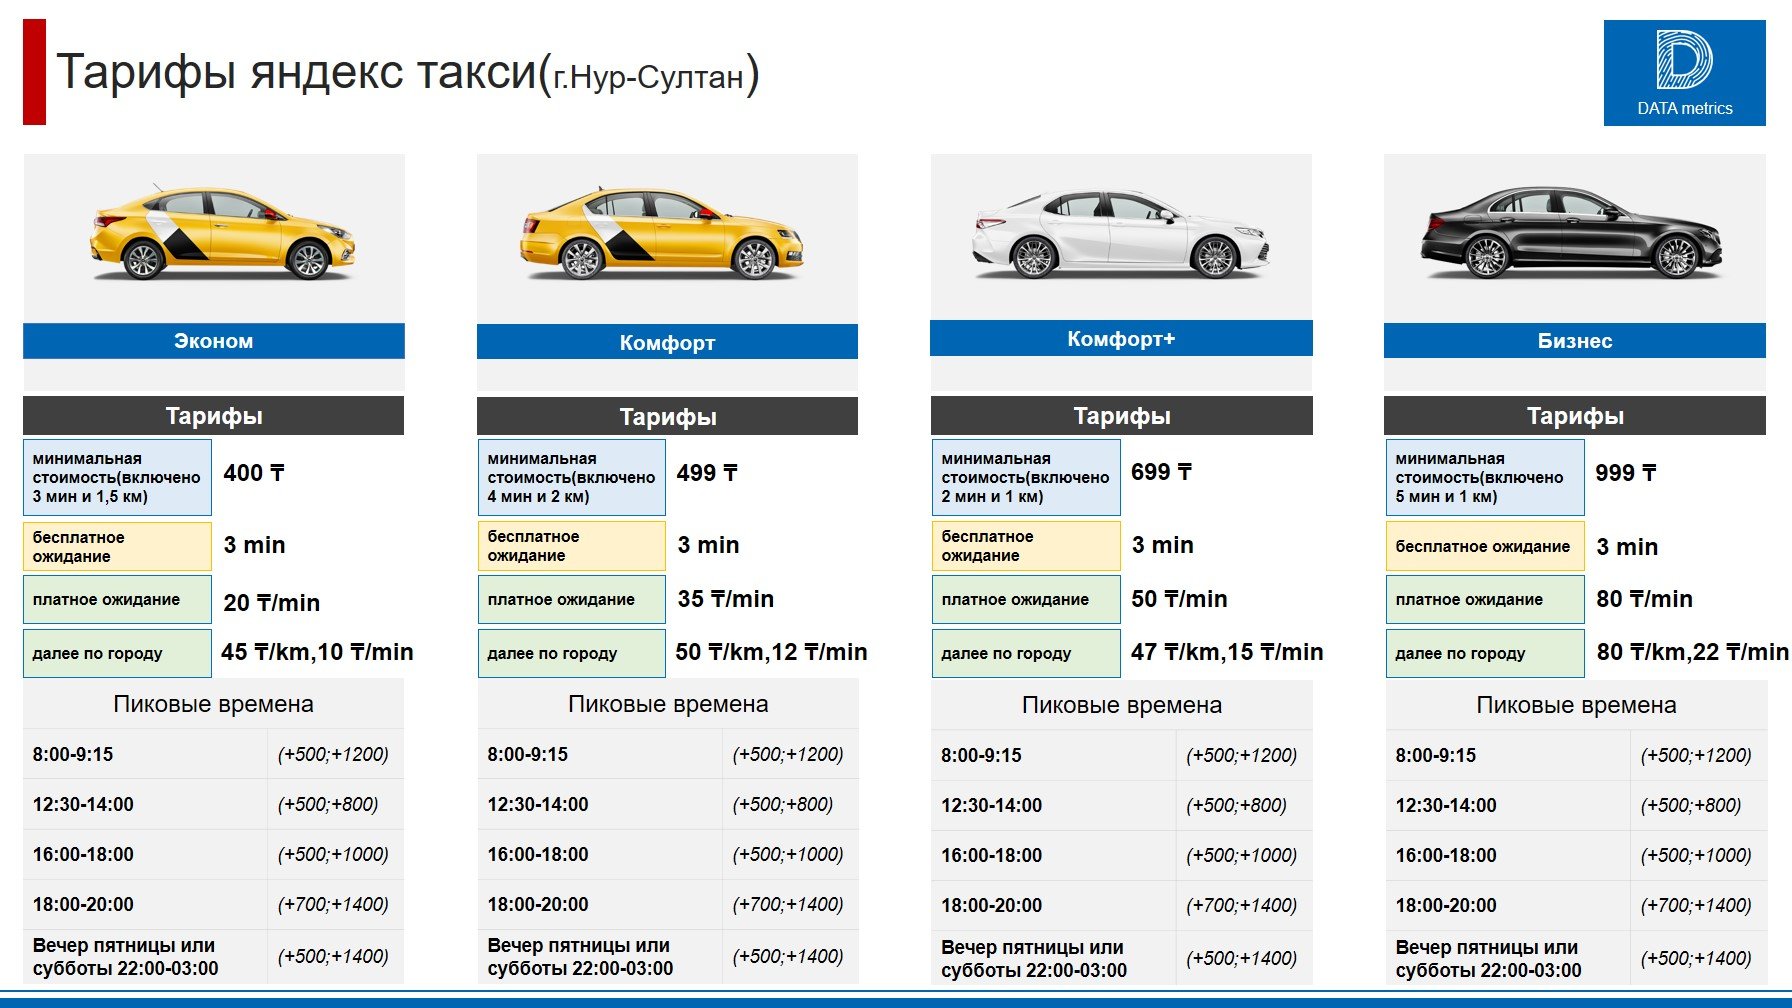
Task: Select the yellow Комфорт taxi car image
Action: 660,235
